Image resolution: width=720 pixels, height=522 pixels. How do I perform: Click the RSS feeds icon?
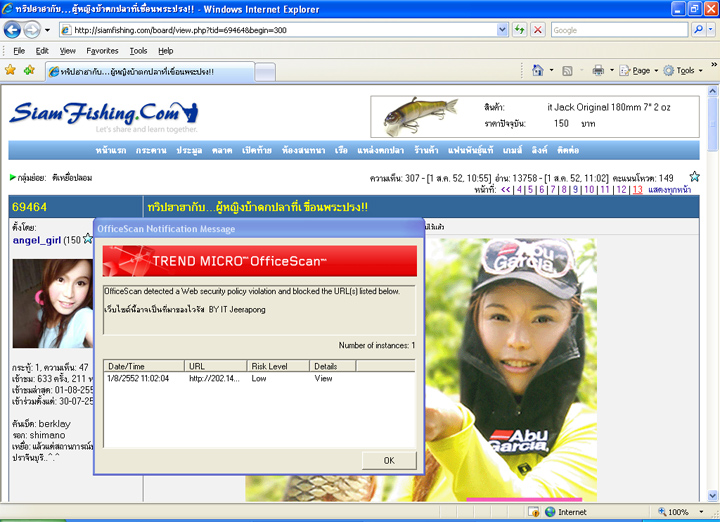coord(568,71)
